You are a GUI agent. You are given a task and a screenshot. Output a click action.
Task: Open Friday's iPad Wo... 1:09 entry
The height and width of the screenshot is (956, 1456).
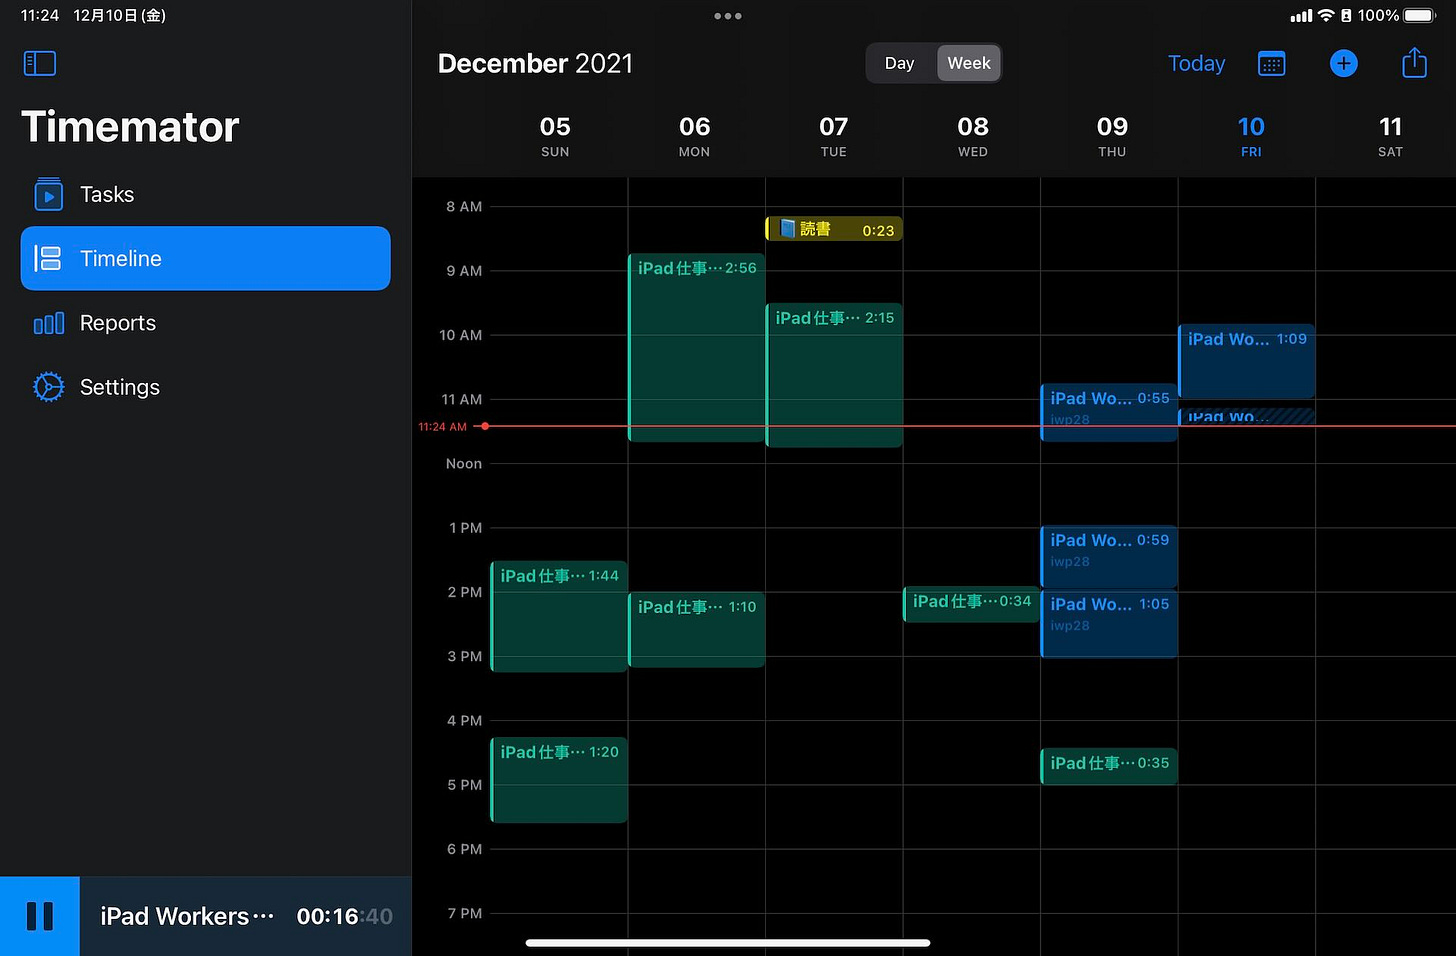click(x=1247, y=361)
